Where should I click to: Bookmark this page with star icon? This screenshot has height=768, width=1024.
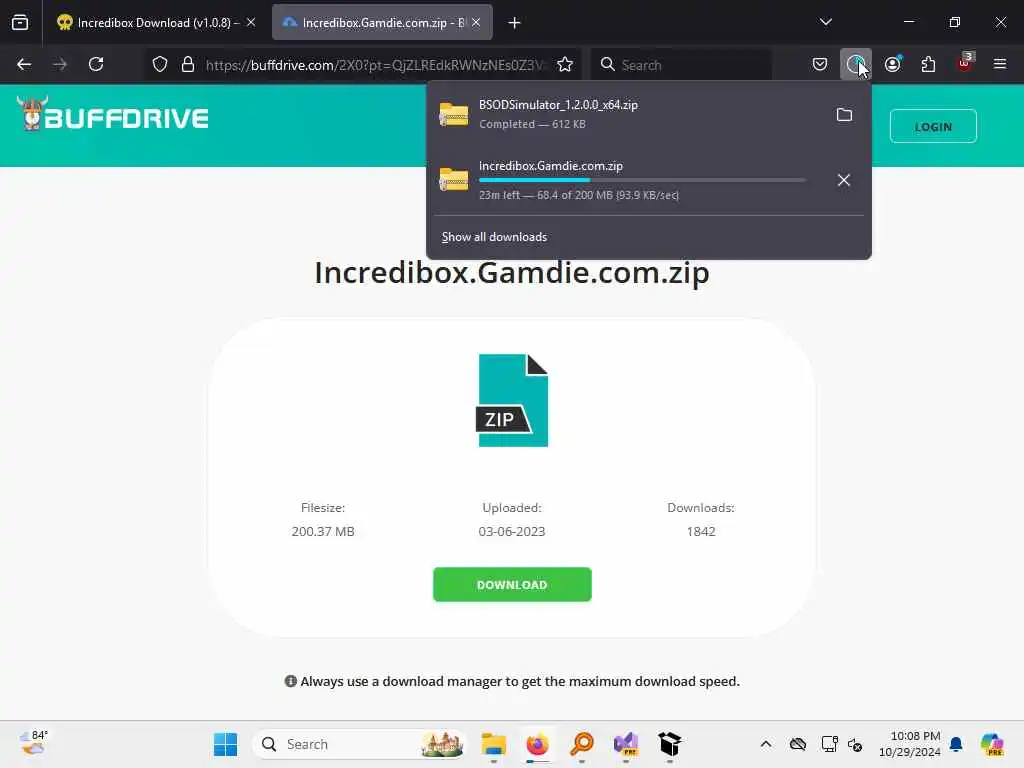565,65
